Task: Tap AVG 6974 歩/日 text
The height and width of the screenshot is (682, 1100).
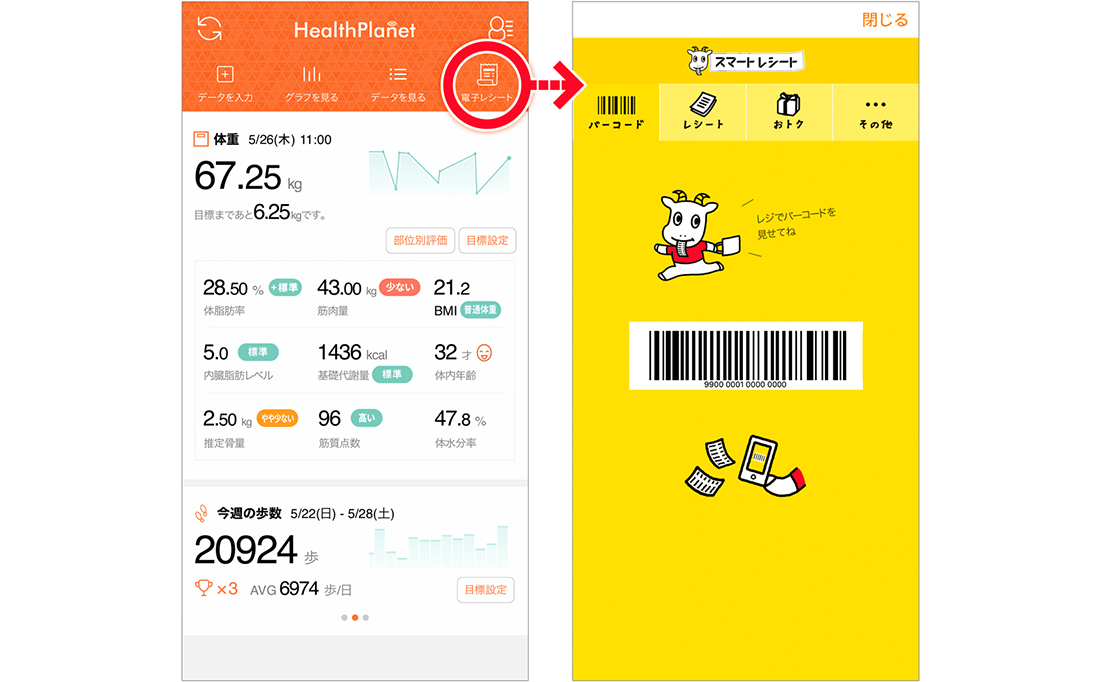Action: coord(301,589)
